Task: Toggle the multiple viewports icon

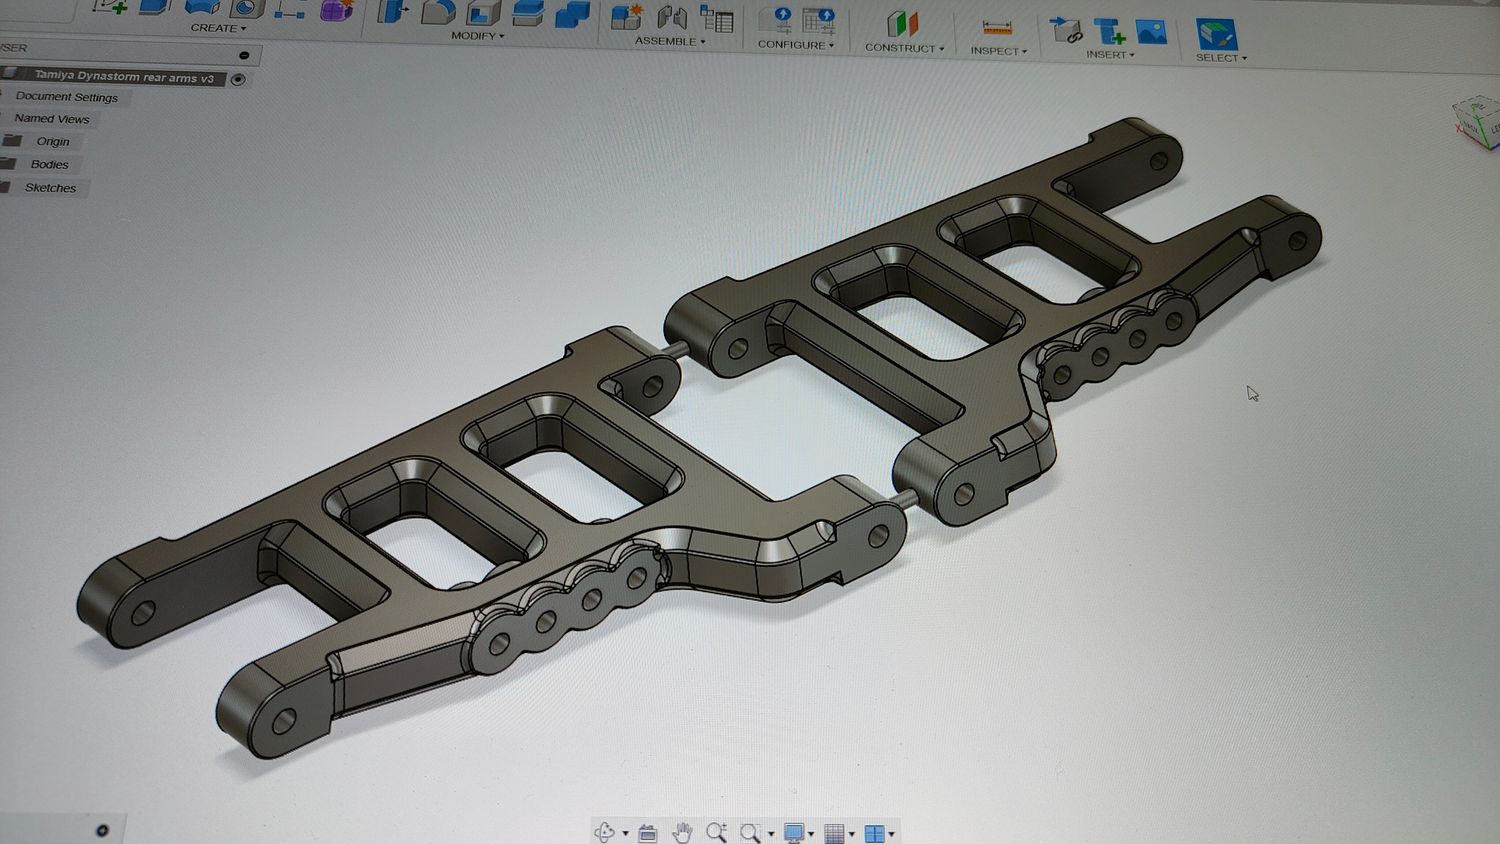Action: (876, 830)
